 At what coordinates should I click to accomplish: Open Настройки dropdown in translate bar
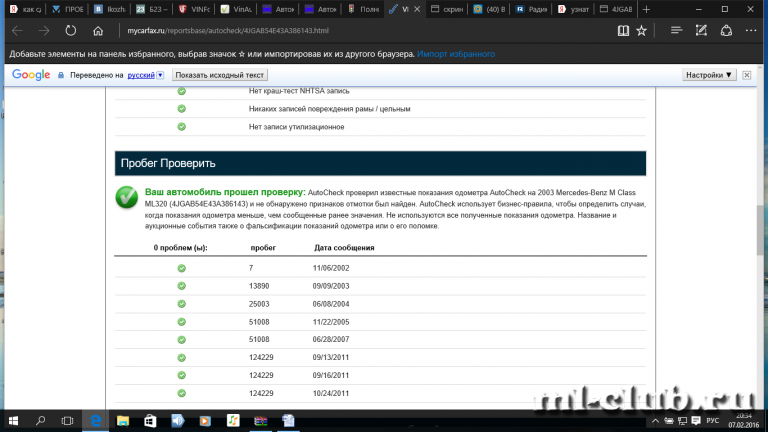(x=709, y=75)
